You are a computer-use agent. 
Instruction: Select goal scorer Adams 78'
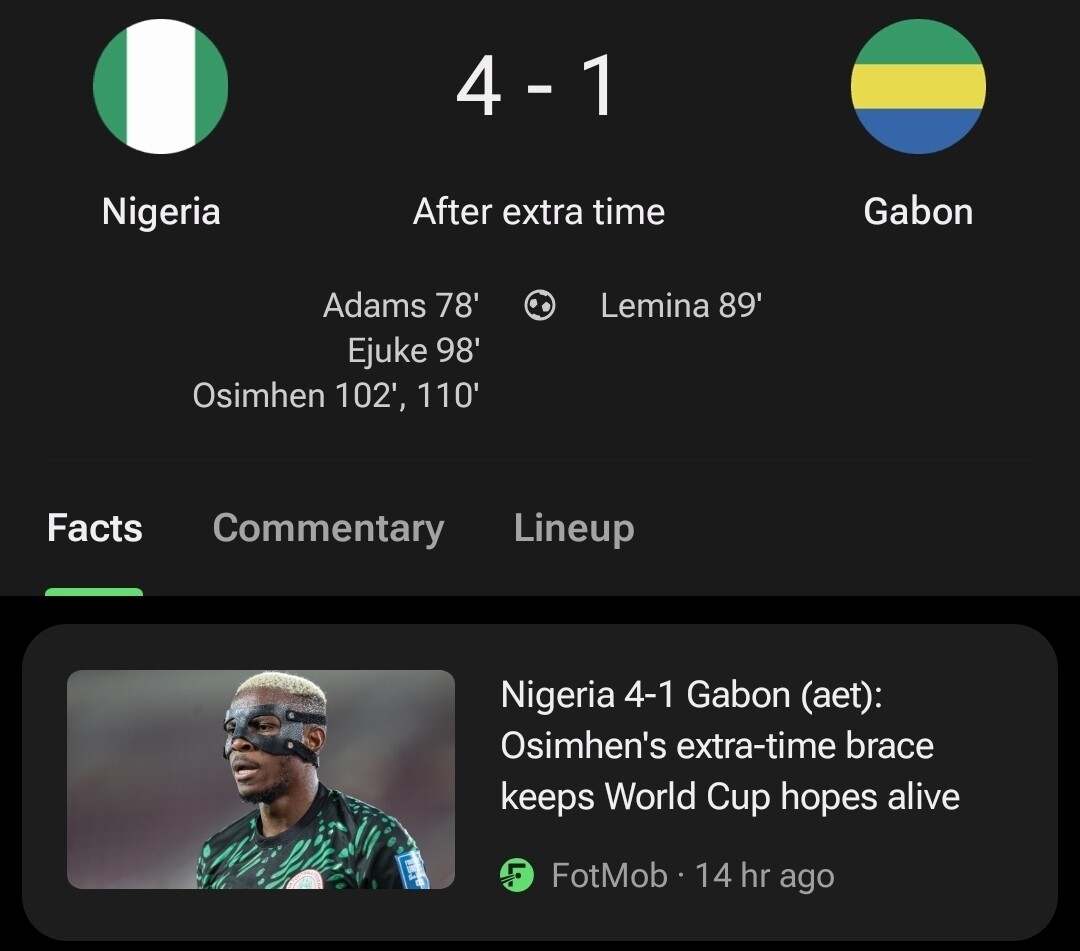[x=401, y=305]
